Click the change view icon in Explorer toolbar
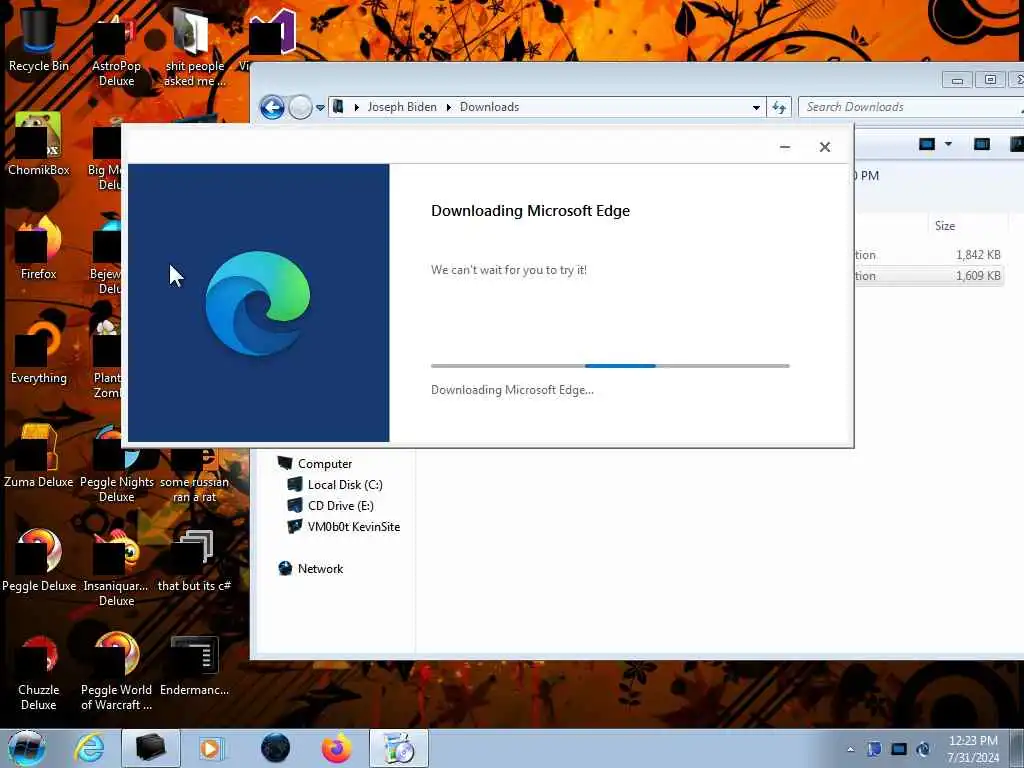This screenshot has height=768, width=1024. (x=927, y=144)
